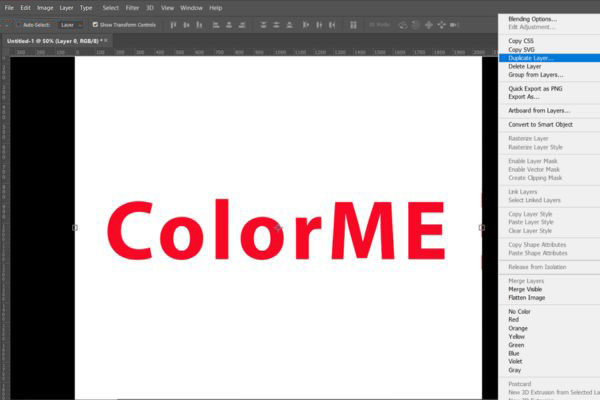
Task: Open the Image menu
Action: click(45, 8)
